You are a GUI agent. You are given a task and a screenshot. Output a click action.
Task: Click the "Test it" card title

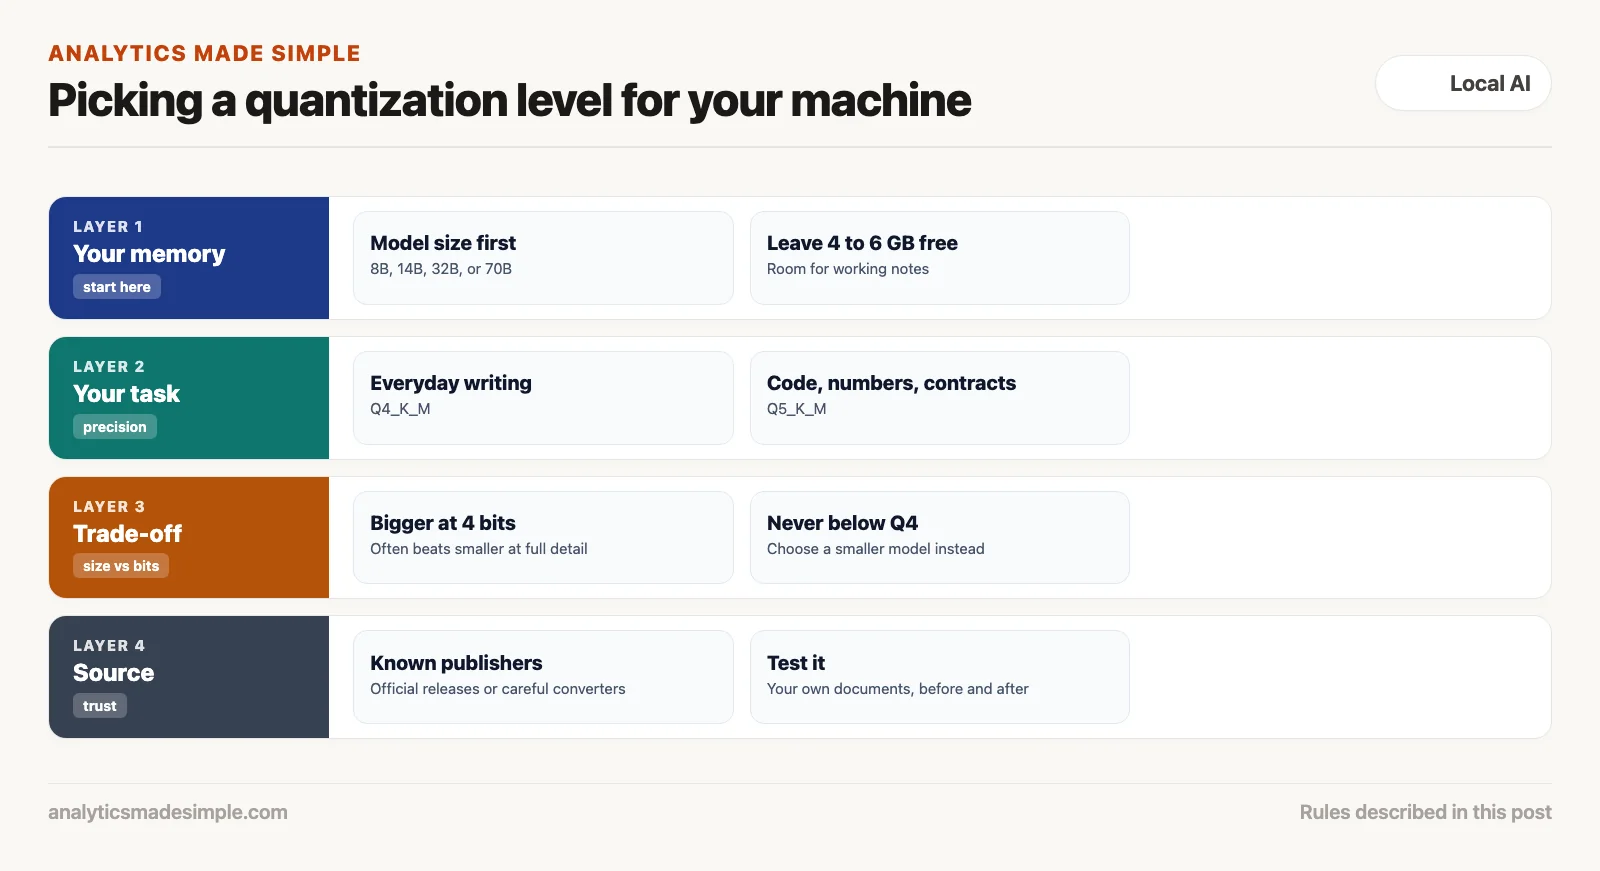796,663
